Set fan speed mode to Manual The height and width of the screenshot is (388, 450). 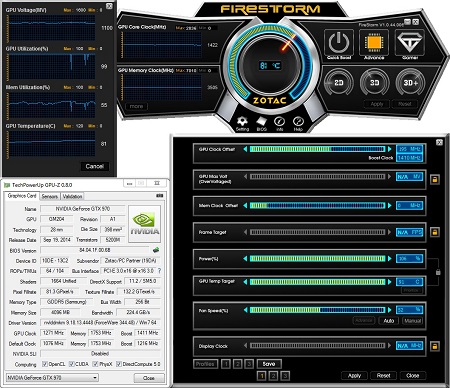coord(412,321)
